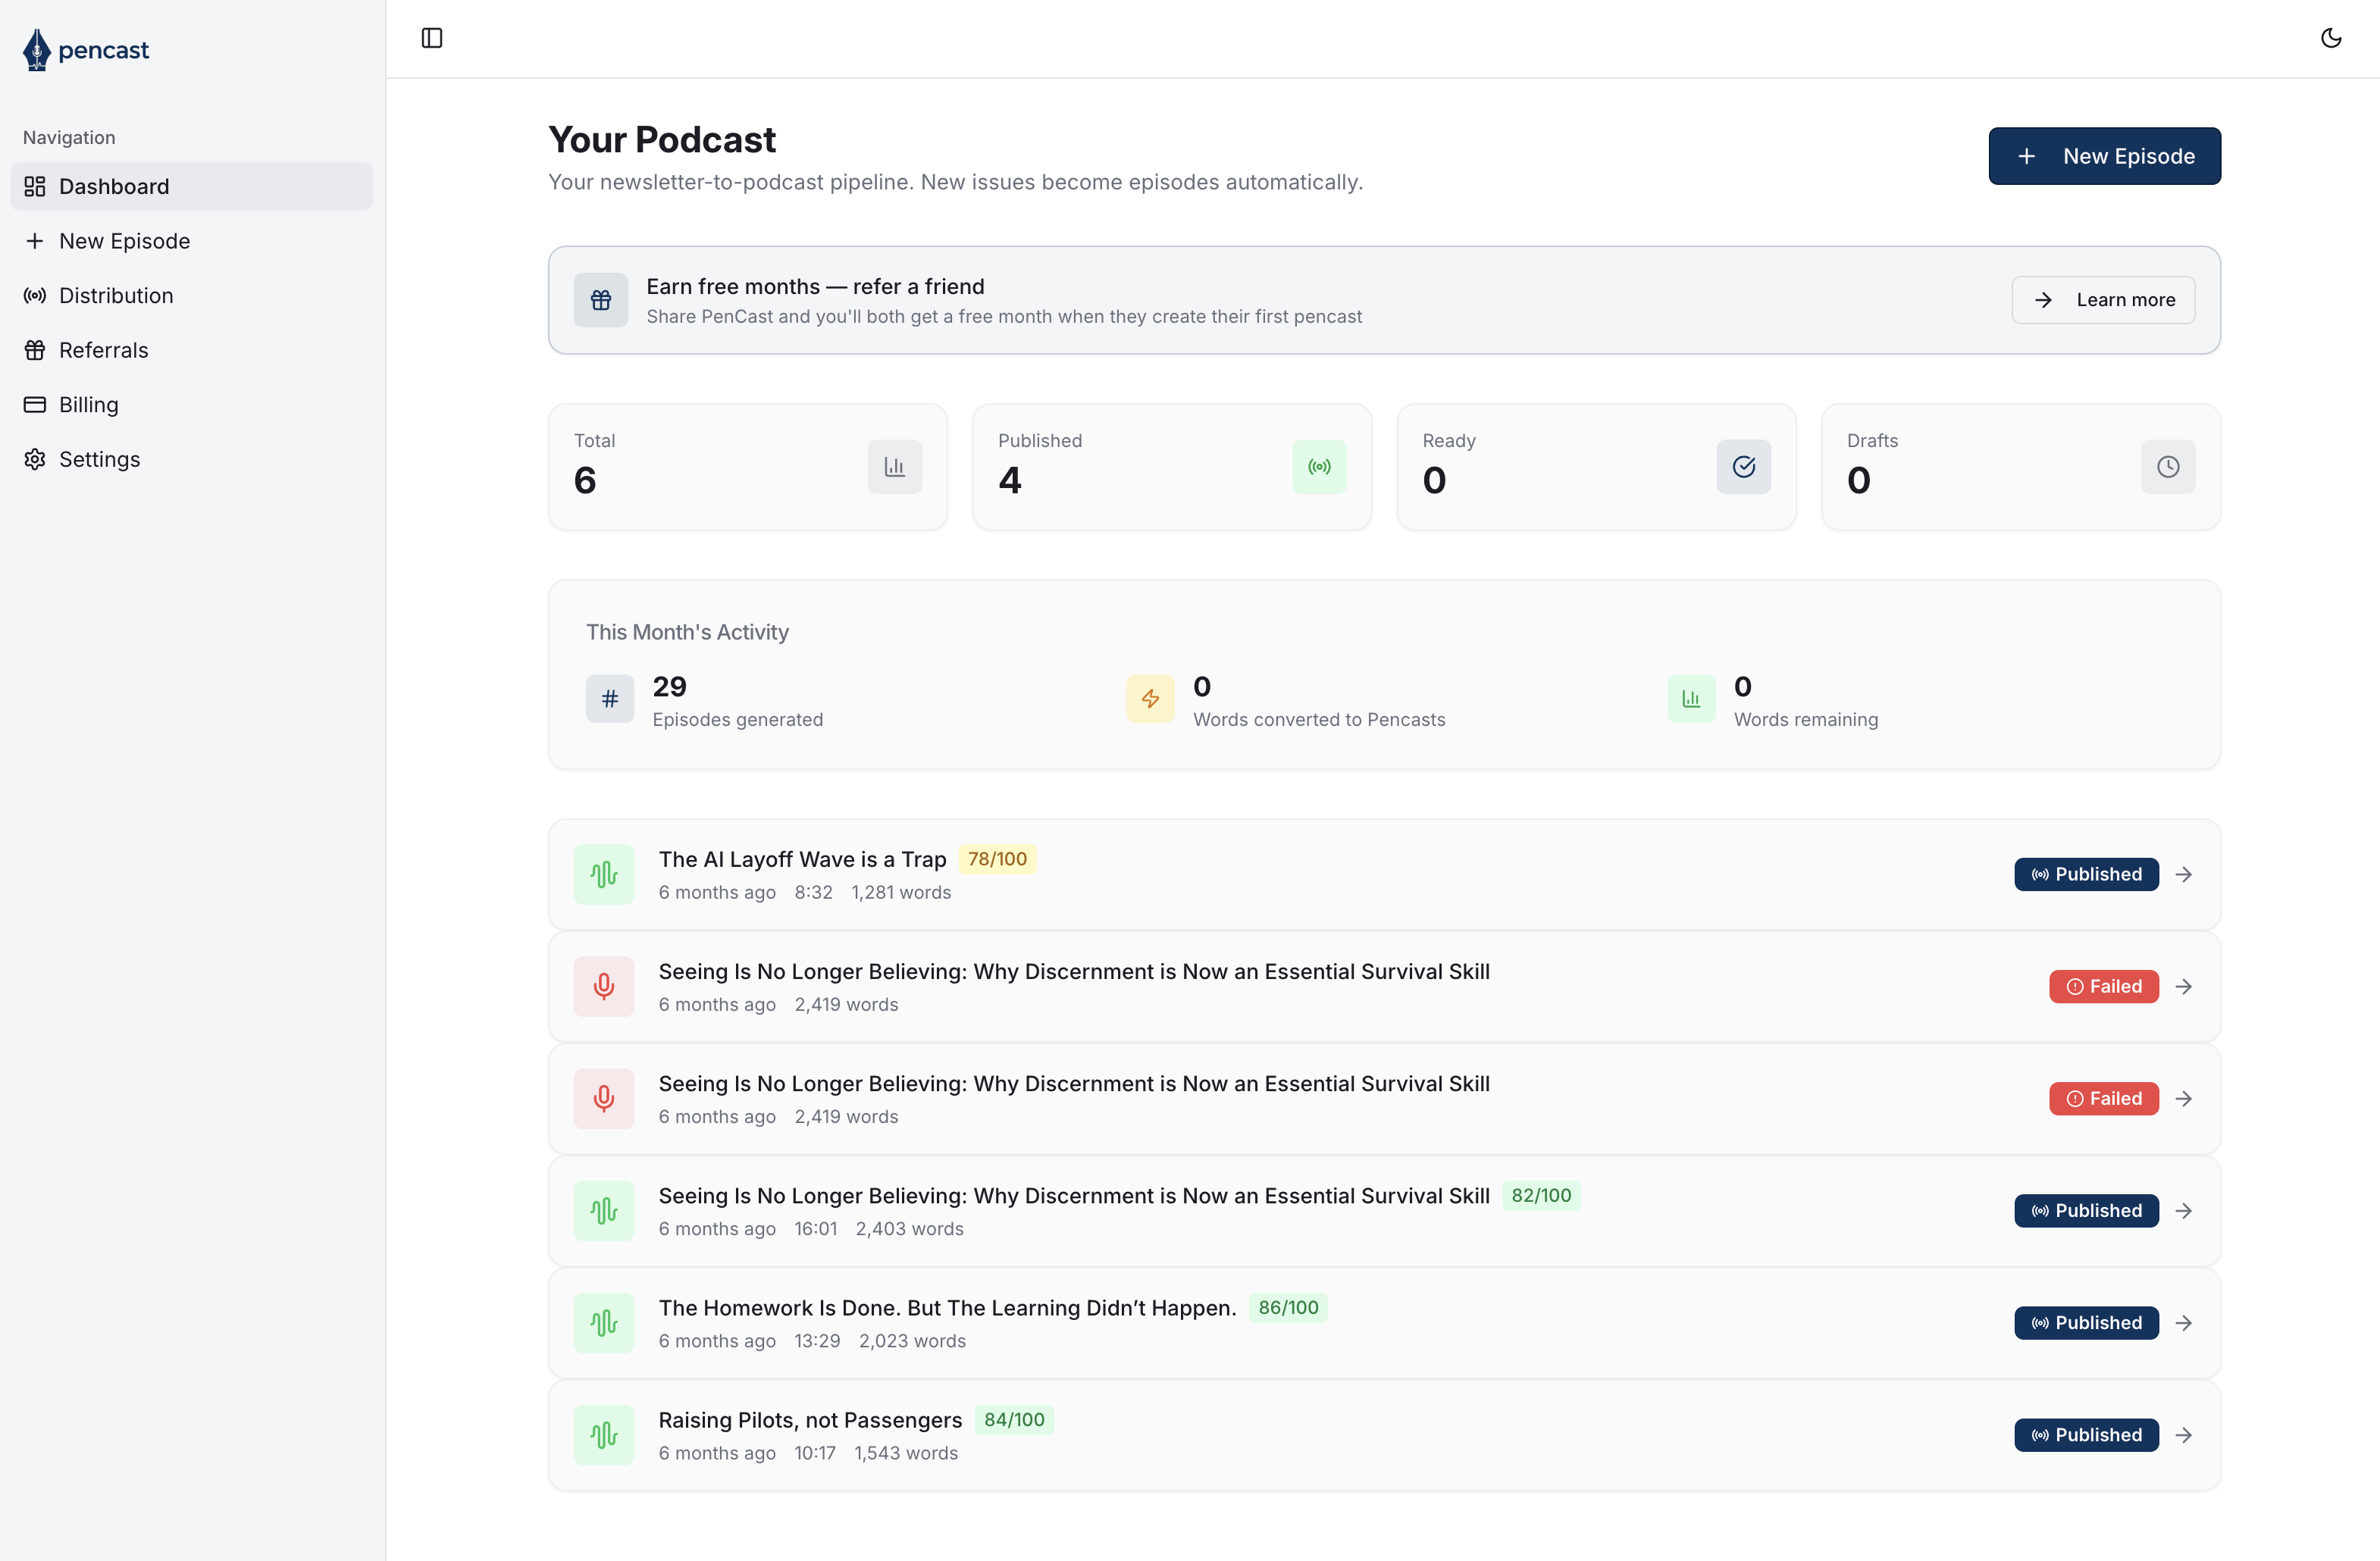Click Published badge on Raising Pilots episode
This screenshot has height=1561, width=2380.
click(x=2086, y=1435)
